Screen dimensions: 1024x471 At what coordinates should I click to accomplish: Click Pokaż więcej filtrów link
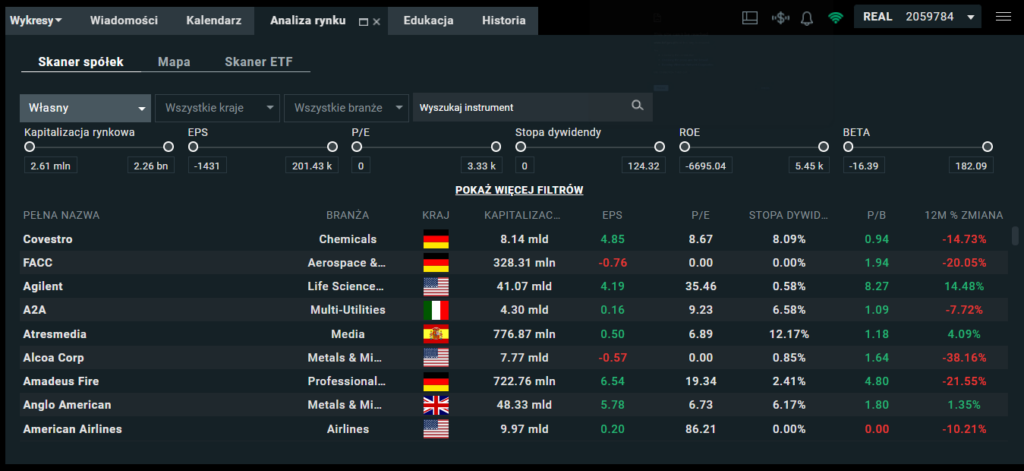[519, 189]
